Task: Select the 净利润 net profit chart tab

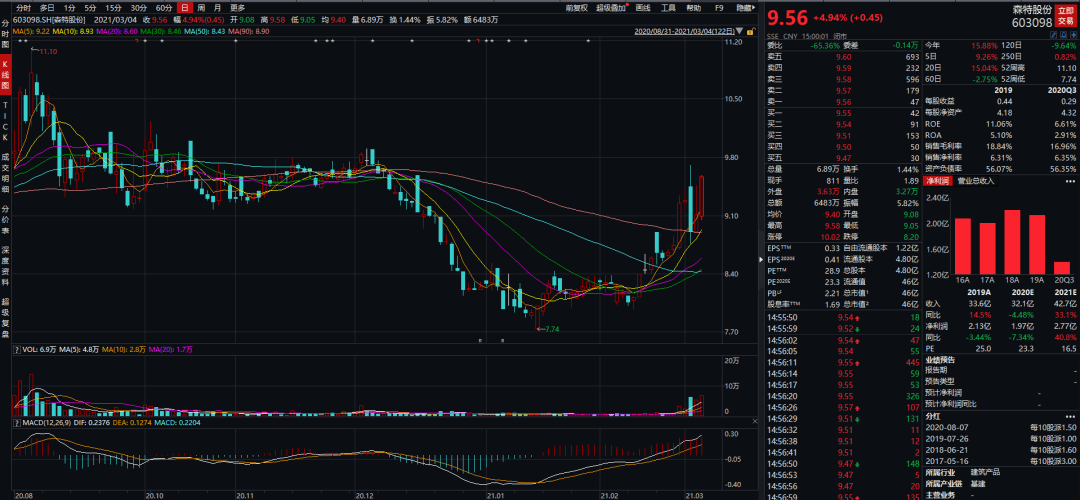Action: click(938, 181)
